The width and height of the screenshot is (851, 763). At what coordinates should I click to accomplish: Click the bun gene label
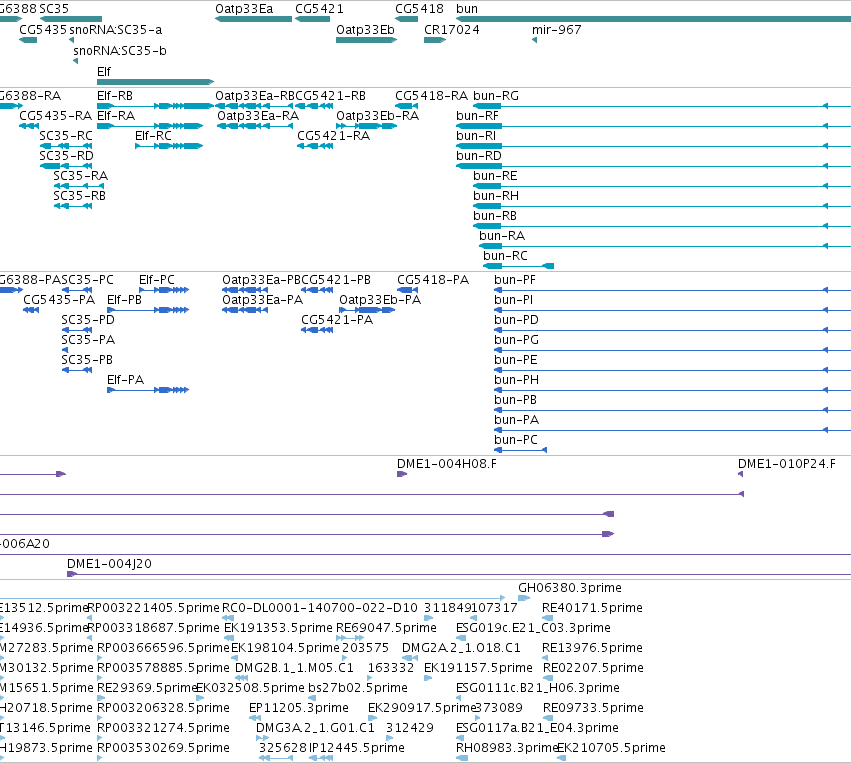(x=467, y=9)
